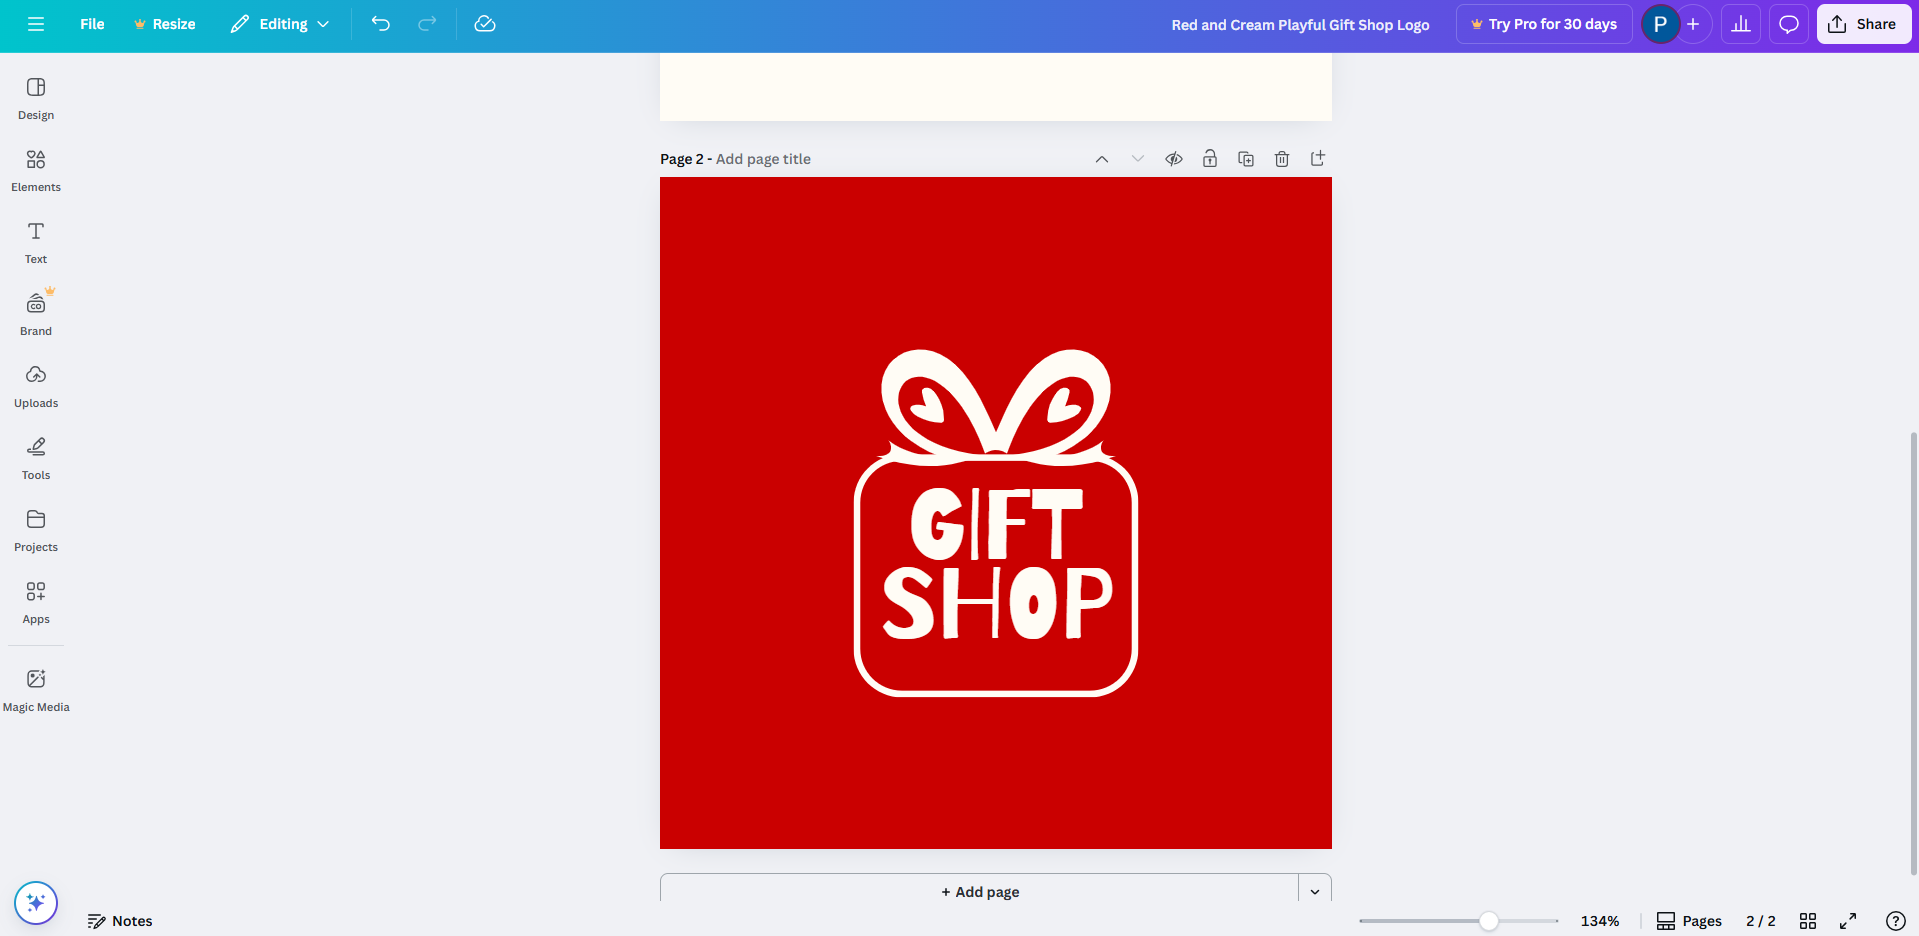This screenshot has height=936, width=1919.
Task: Open the Elements panel in sidebar
Action: 36,171
